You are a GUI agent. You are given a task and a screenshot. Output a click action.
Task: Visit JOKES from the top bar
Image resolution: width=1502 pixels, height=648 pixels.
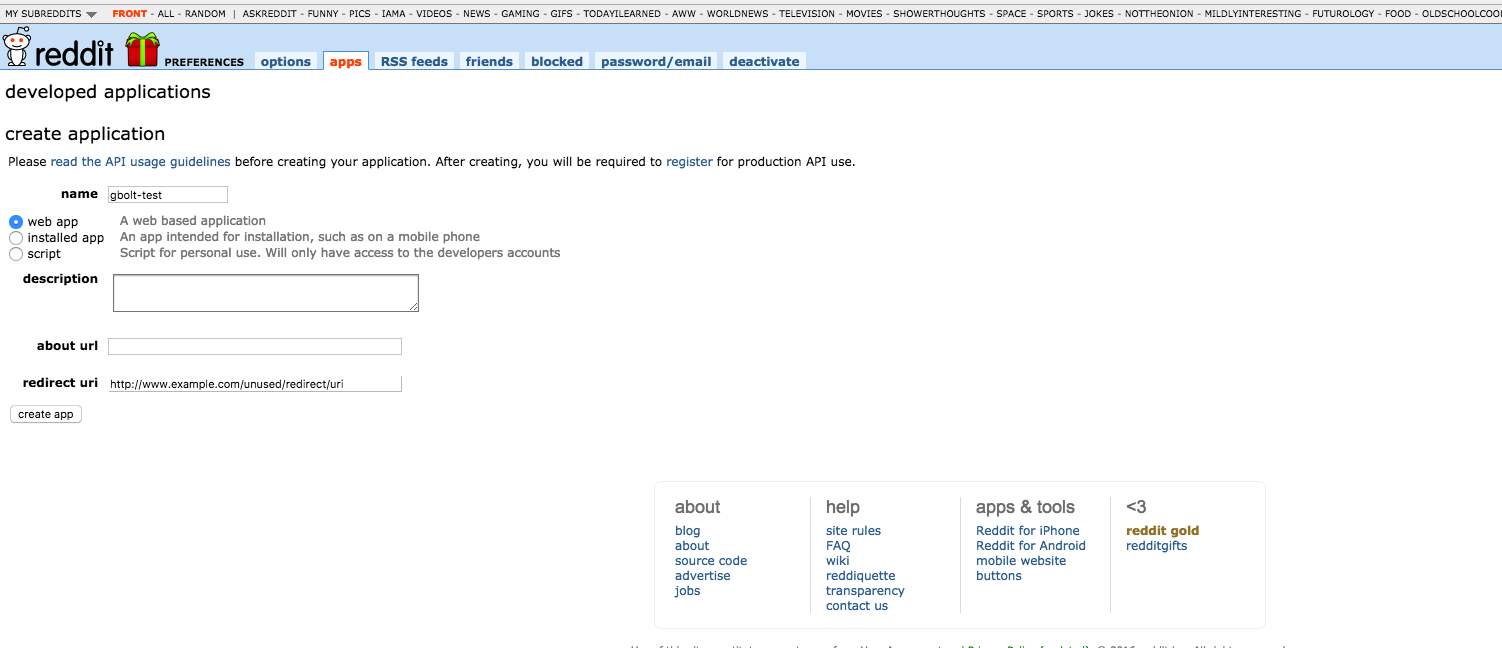(x=1099, y=14)
